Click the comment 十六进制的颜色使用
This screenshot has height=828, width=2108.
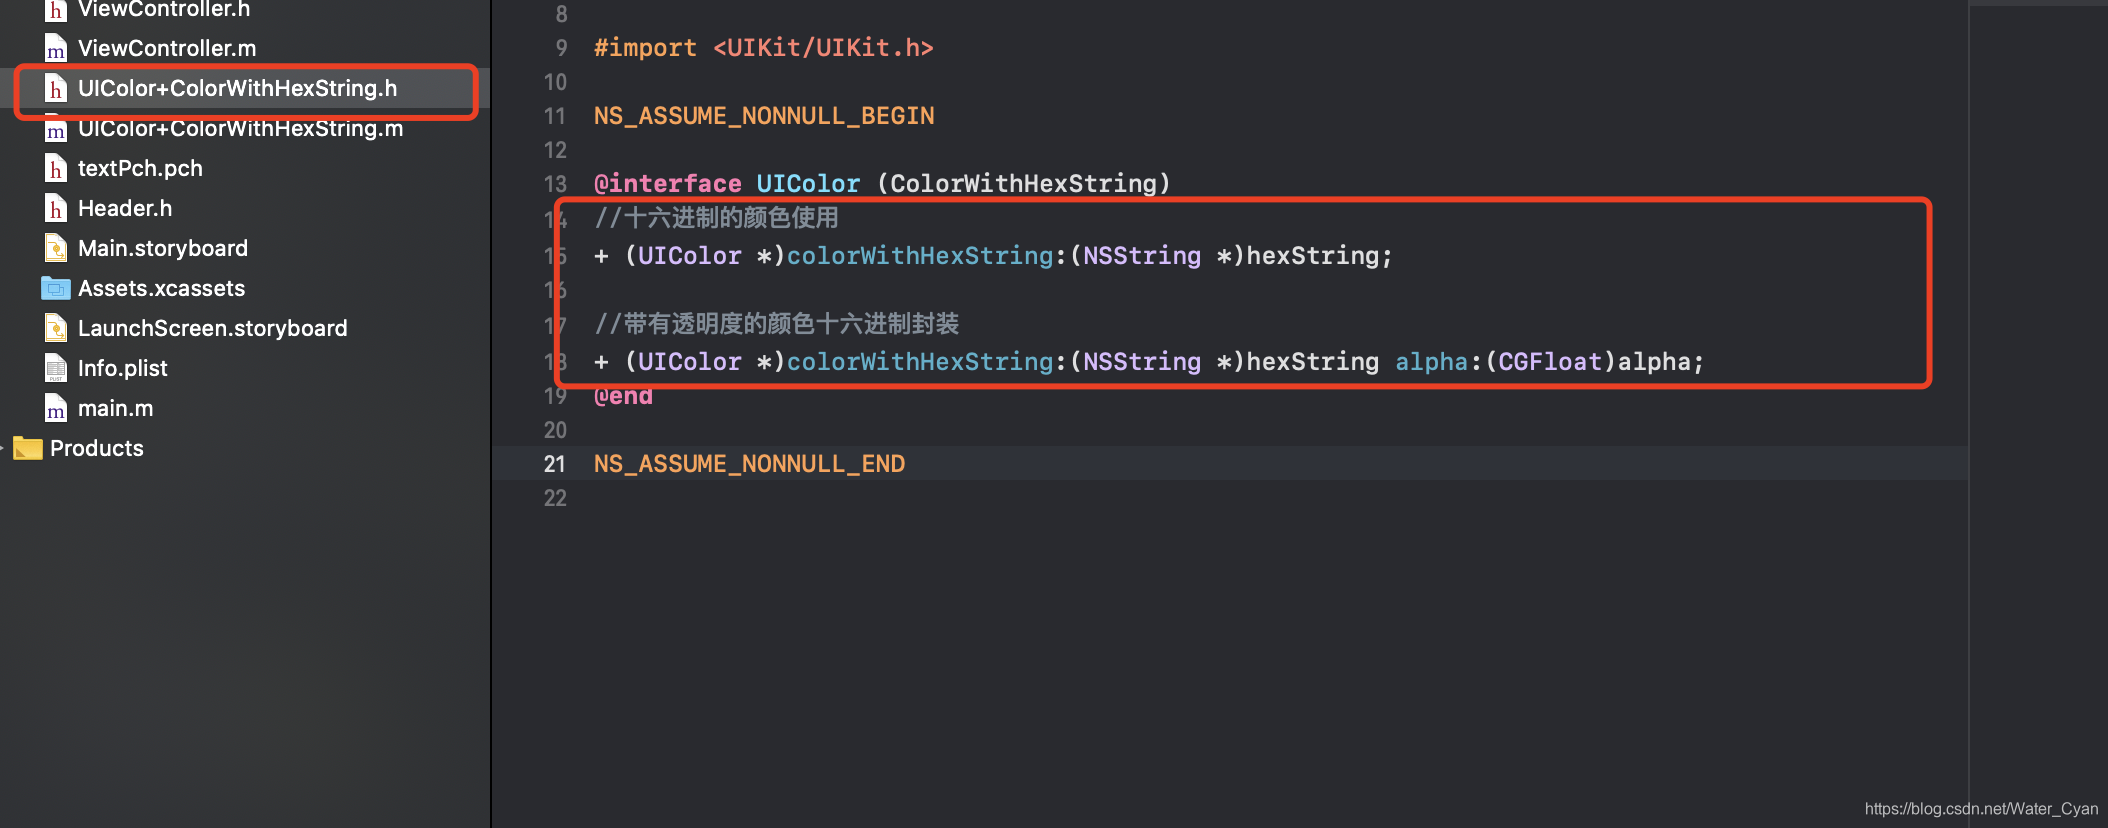click(x=716, y=218)
